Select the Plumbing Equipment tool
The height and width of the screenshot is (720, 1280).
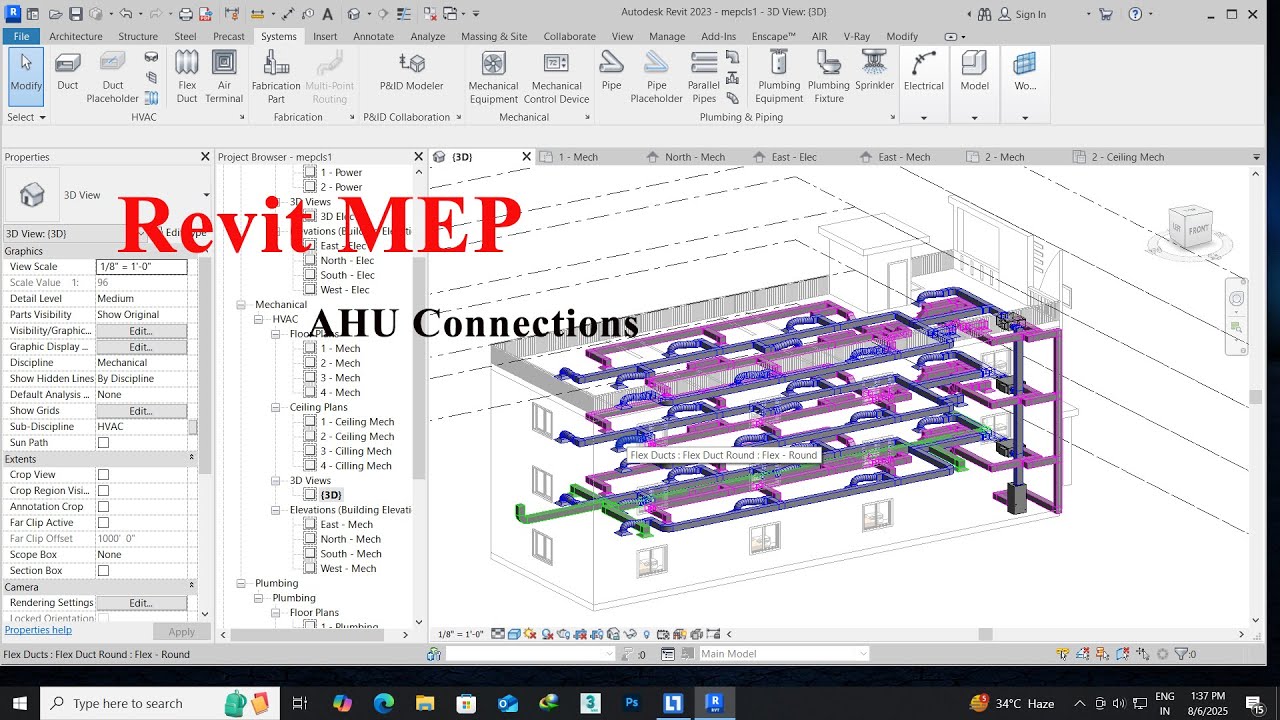pyautogui.click(x=779, y=77)
